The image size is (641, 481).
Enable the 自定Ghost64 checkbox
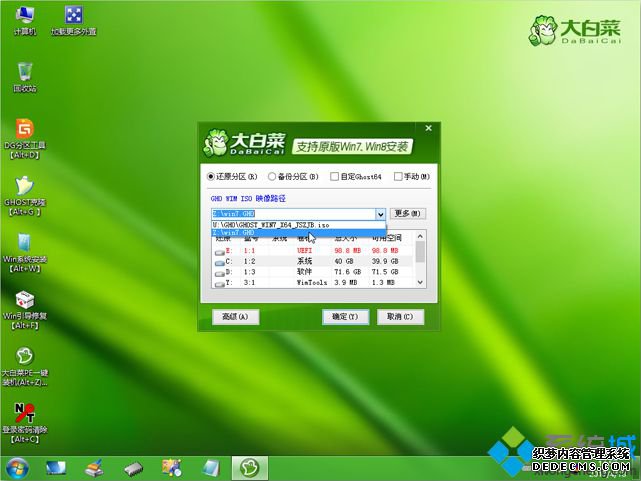click(356, 177)
